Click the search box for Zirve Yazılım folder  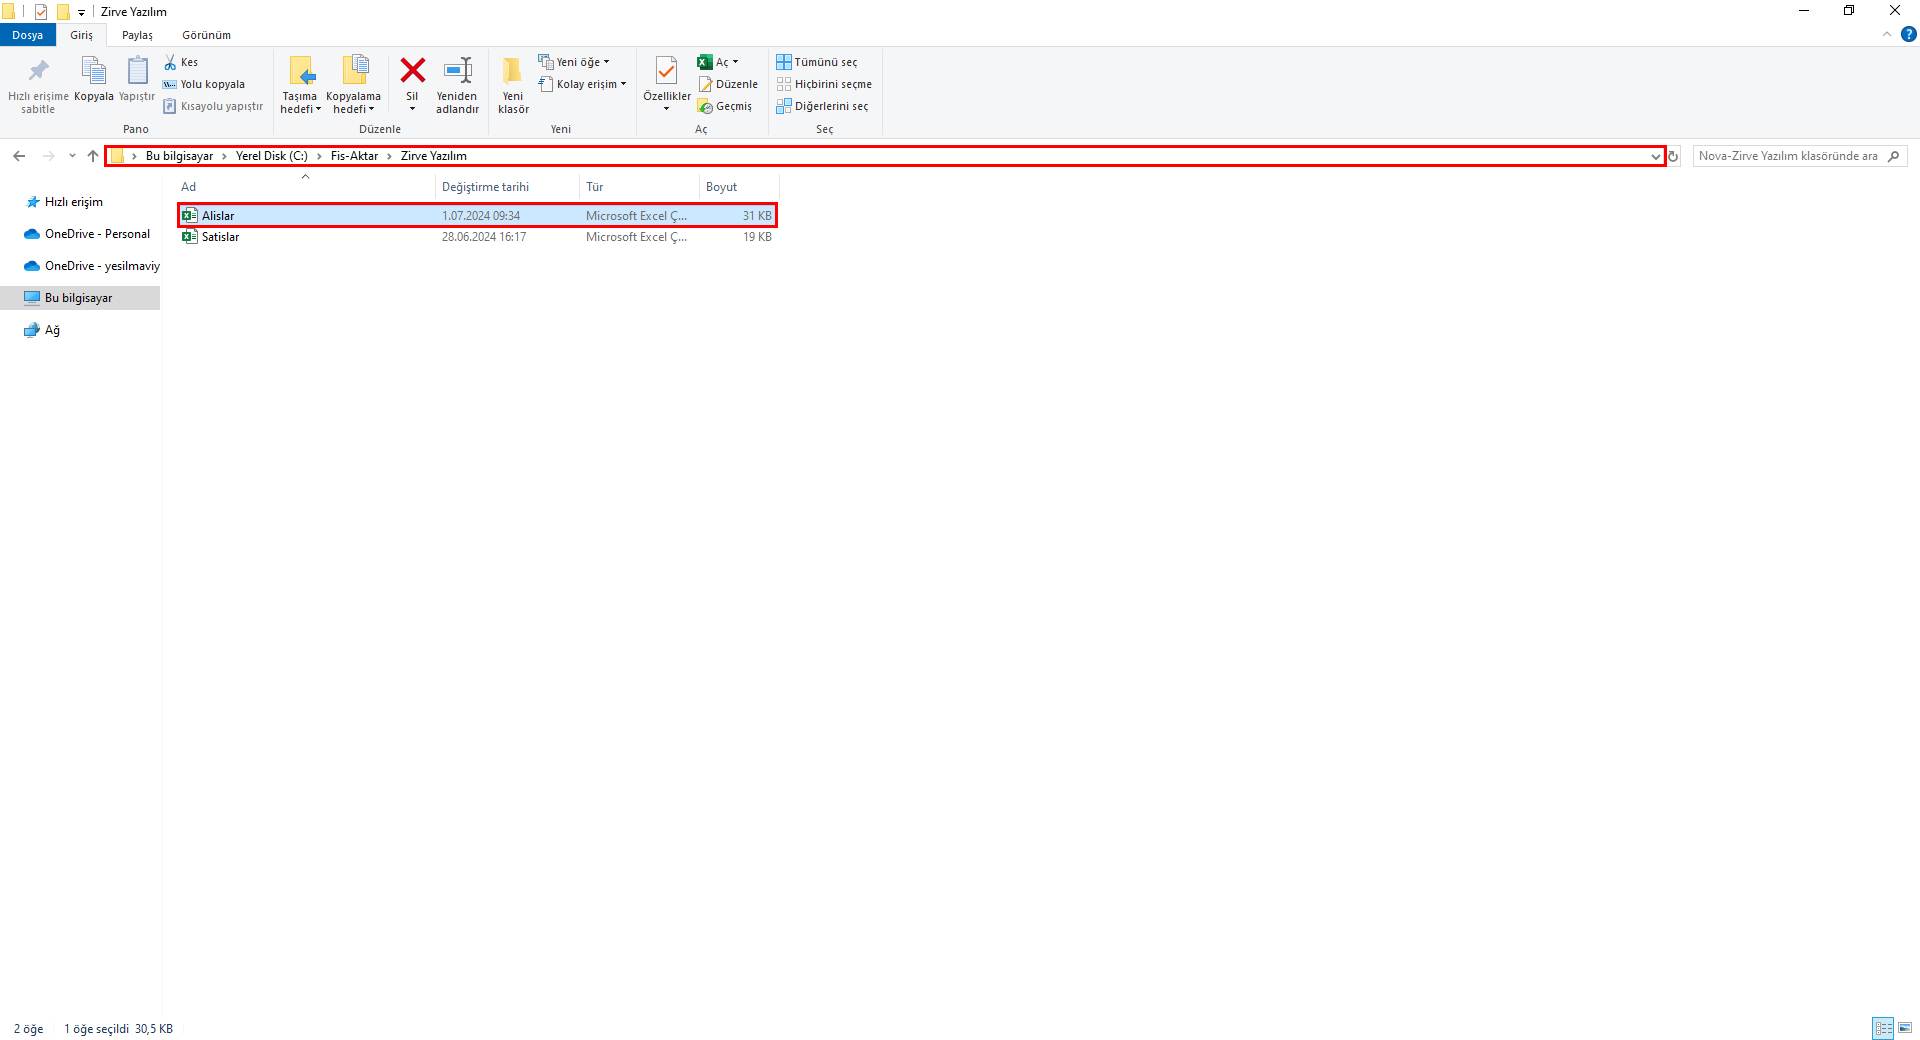[1788, 156]
